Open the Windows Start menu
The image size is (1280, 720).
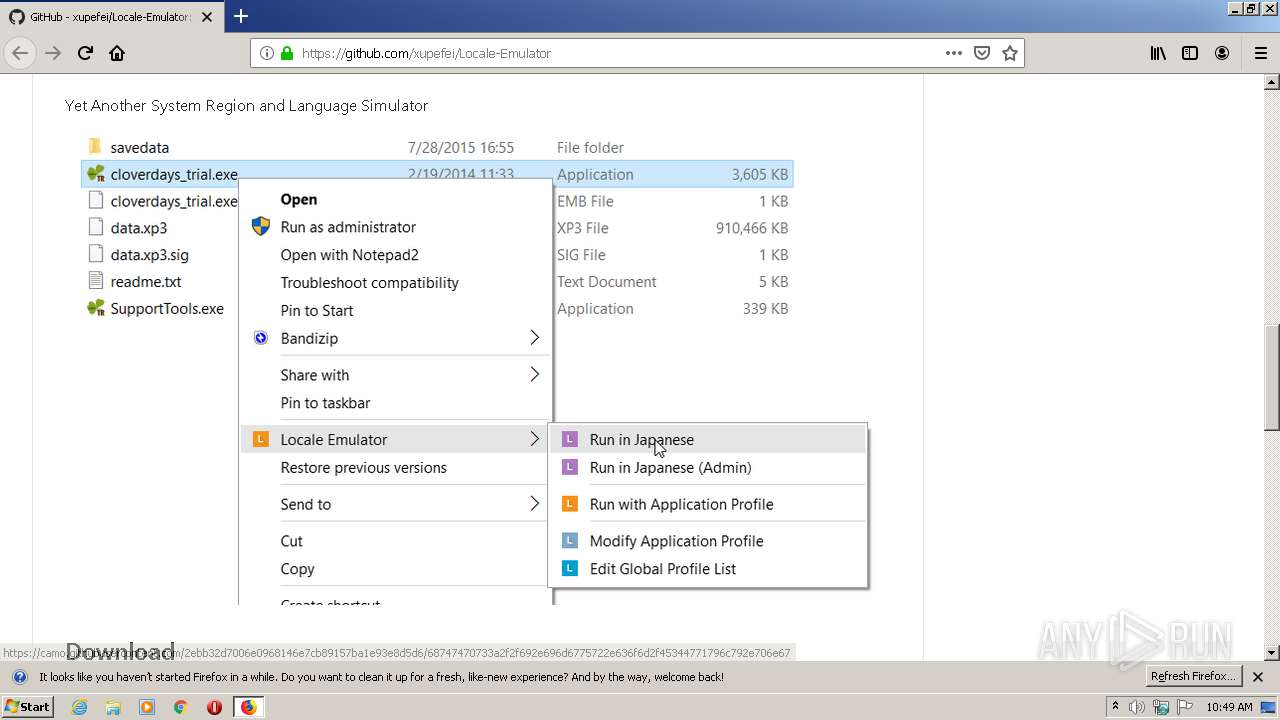[27, 706]
